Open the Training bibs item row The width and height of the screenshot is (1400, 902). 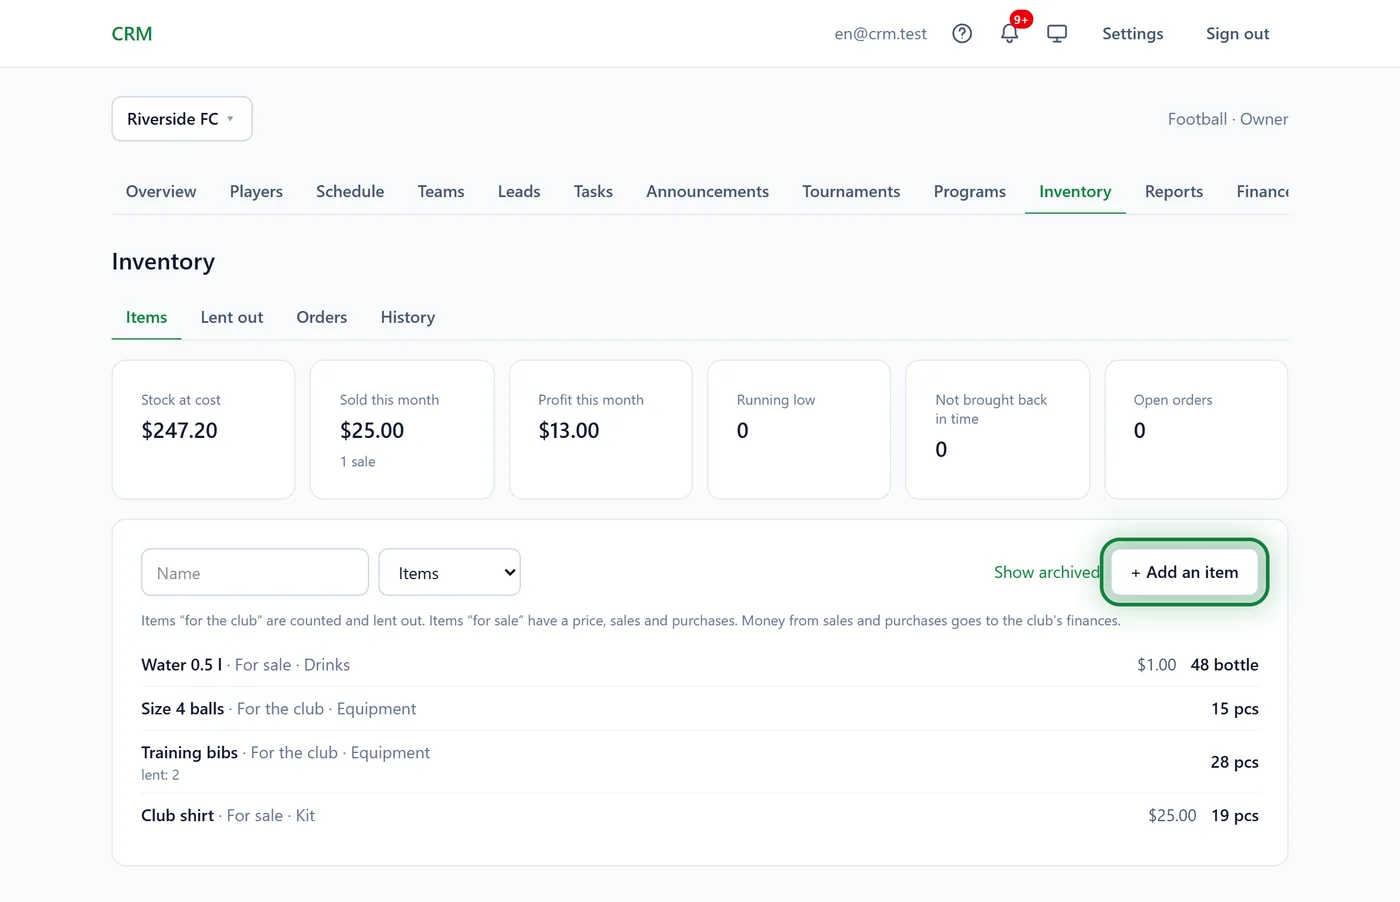pyautogui.click(x=700, y=762)
